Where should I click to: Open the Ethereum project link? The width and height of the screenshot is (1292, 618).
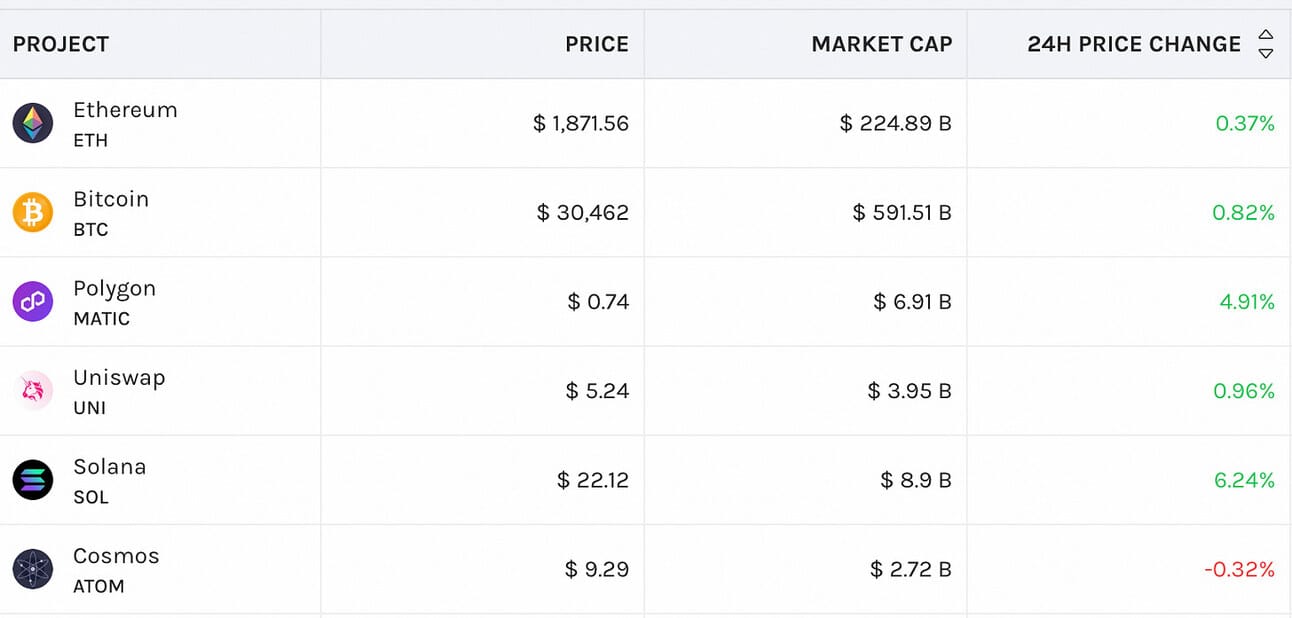[x=125, y=110]
